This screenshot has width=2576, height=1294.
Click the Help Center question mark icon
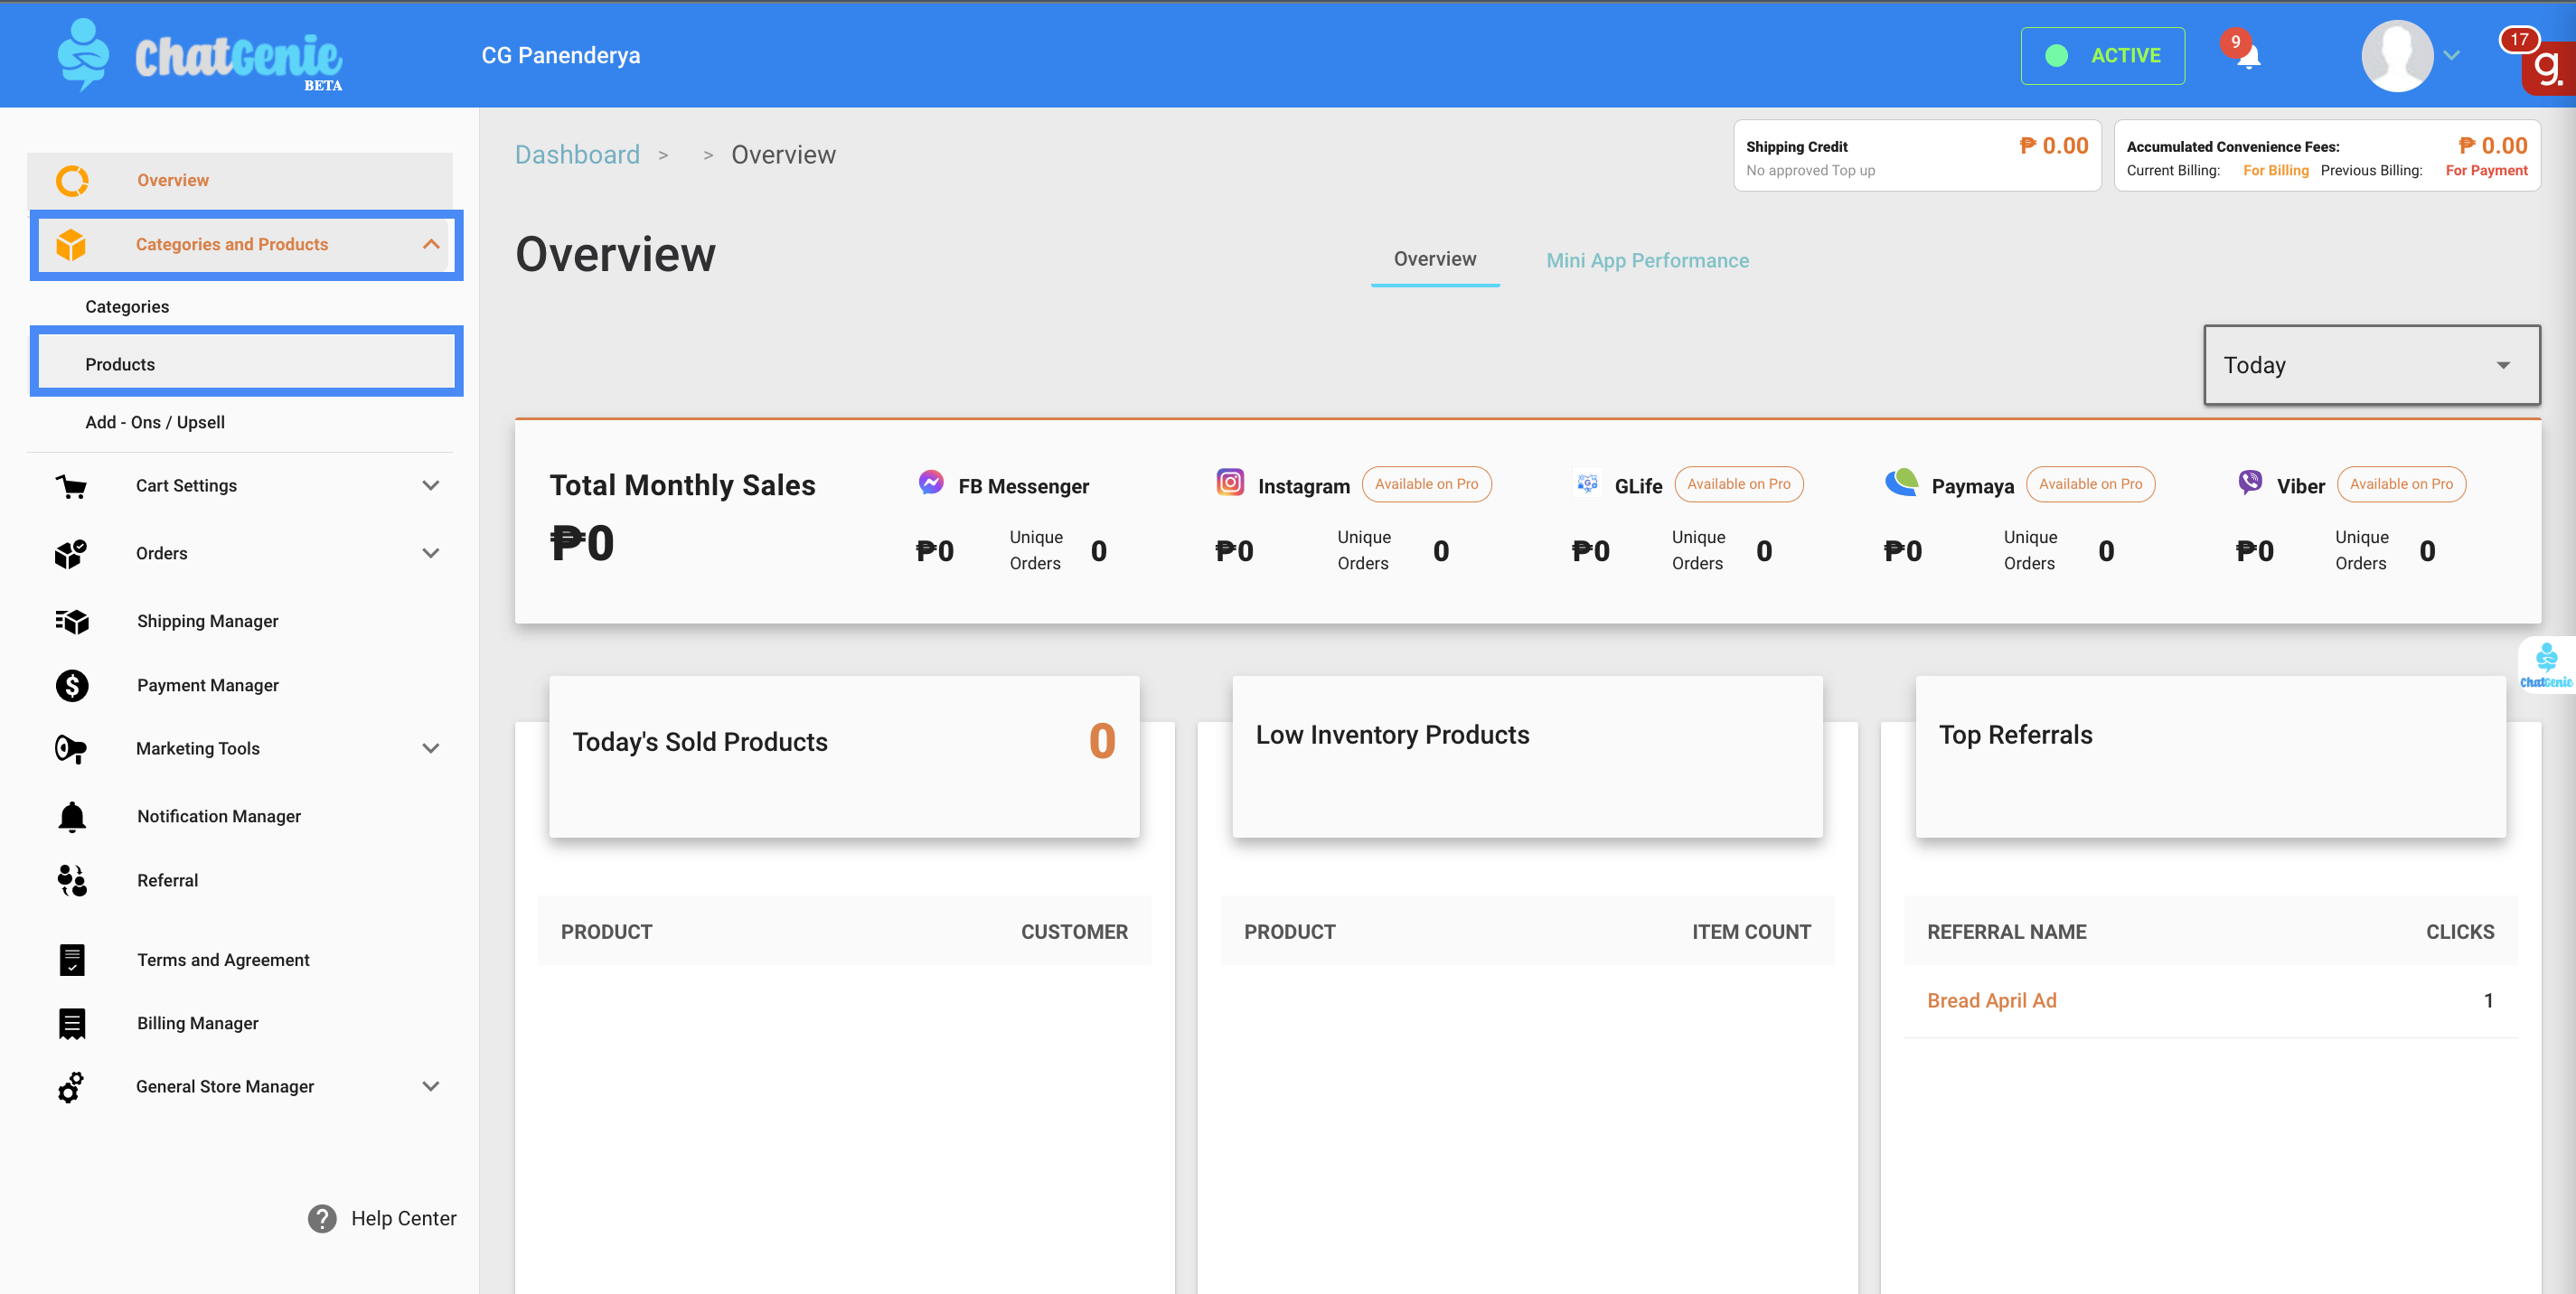[x=322, y=1218]
